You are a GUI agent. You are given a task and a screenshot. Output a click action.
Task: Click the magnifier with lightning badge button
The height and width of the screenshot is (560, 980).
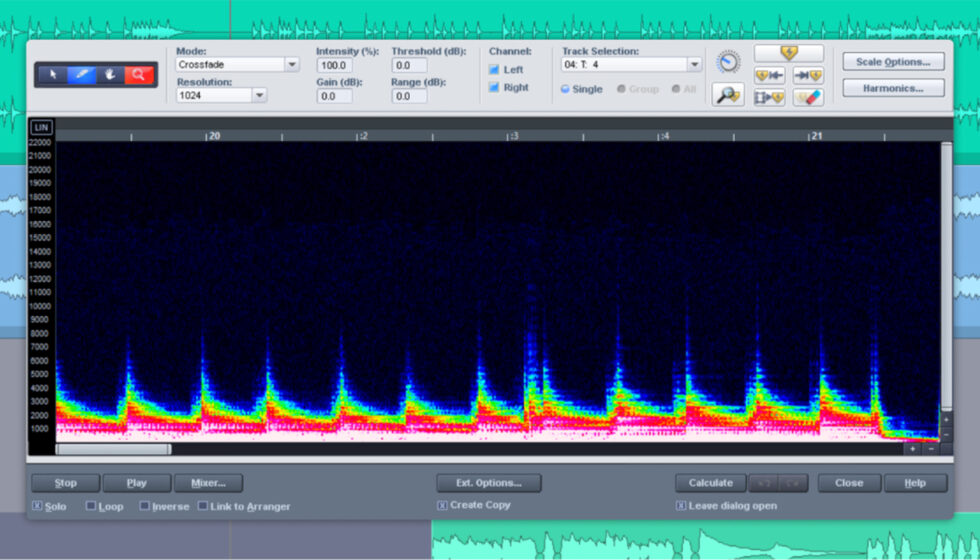[x=728, y=94]
